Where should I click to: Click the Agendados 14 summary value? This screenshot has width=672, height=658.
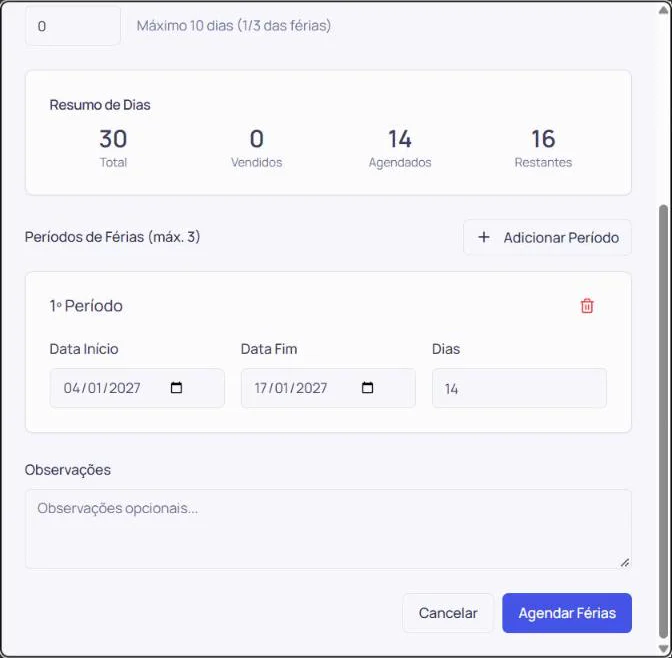point(400,139)
